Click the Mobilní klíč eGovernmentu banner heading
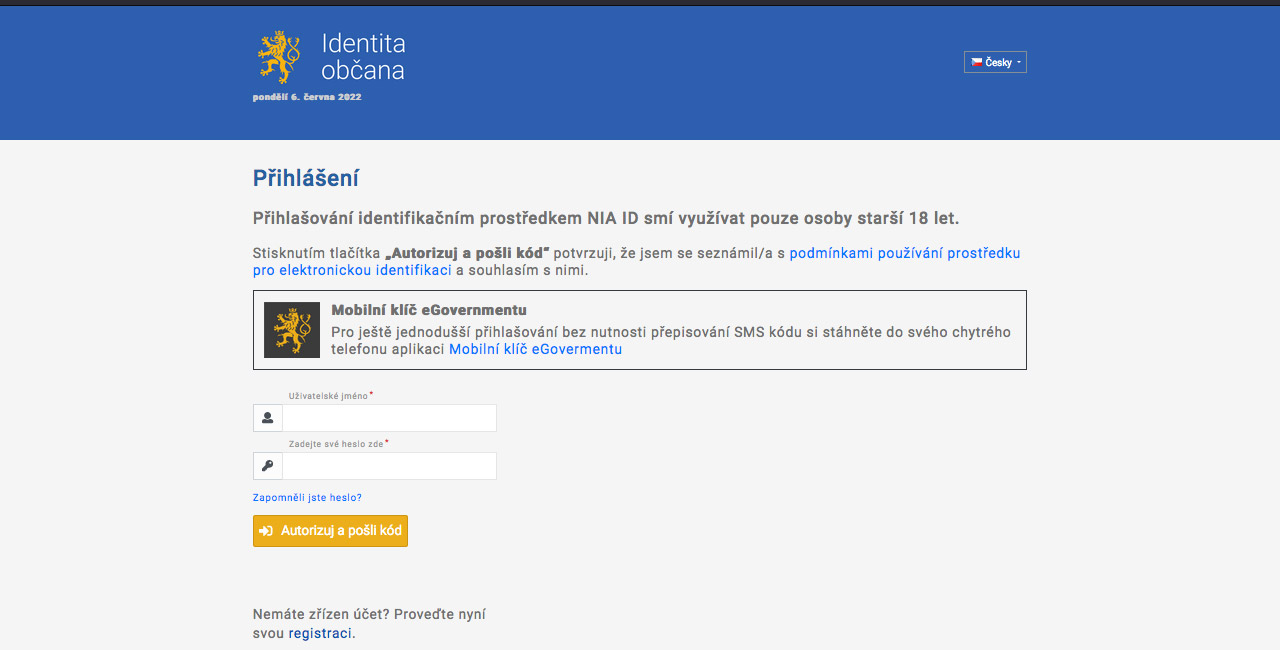 point(429,310)
